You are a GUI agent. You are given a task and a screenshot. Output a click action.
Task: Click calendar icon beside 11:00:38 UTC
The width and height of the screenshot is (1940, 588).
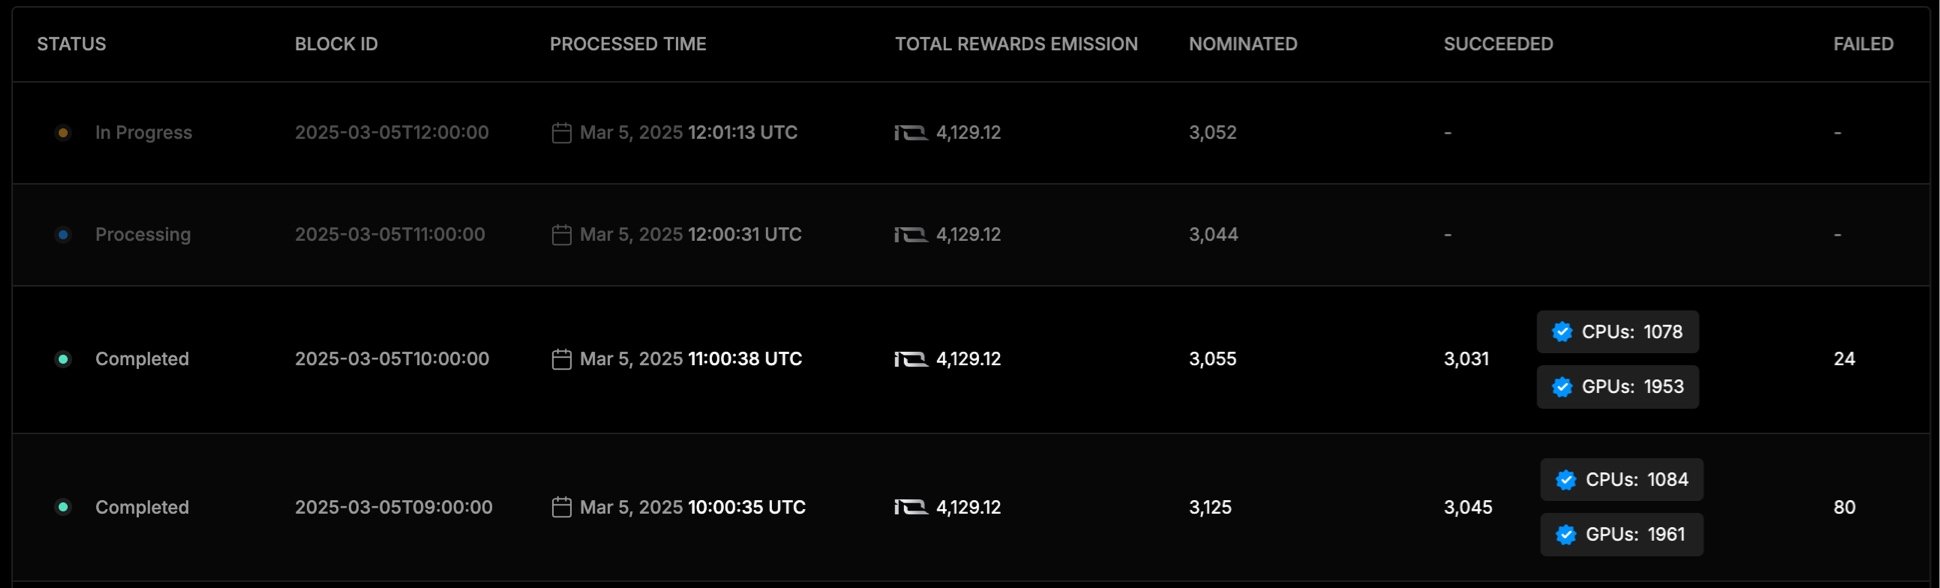pos(562,359)
